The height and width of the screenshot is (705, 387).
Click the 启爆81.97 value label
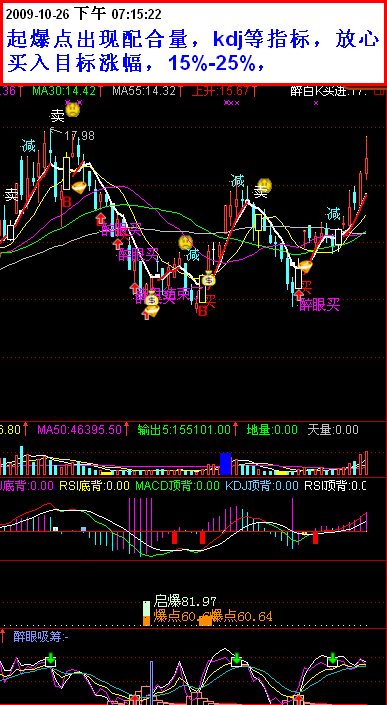tap(185, 601)
